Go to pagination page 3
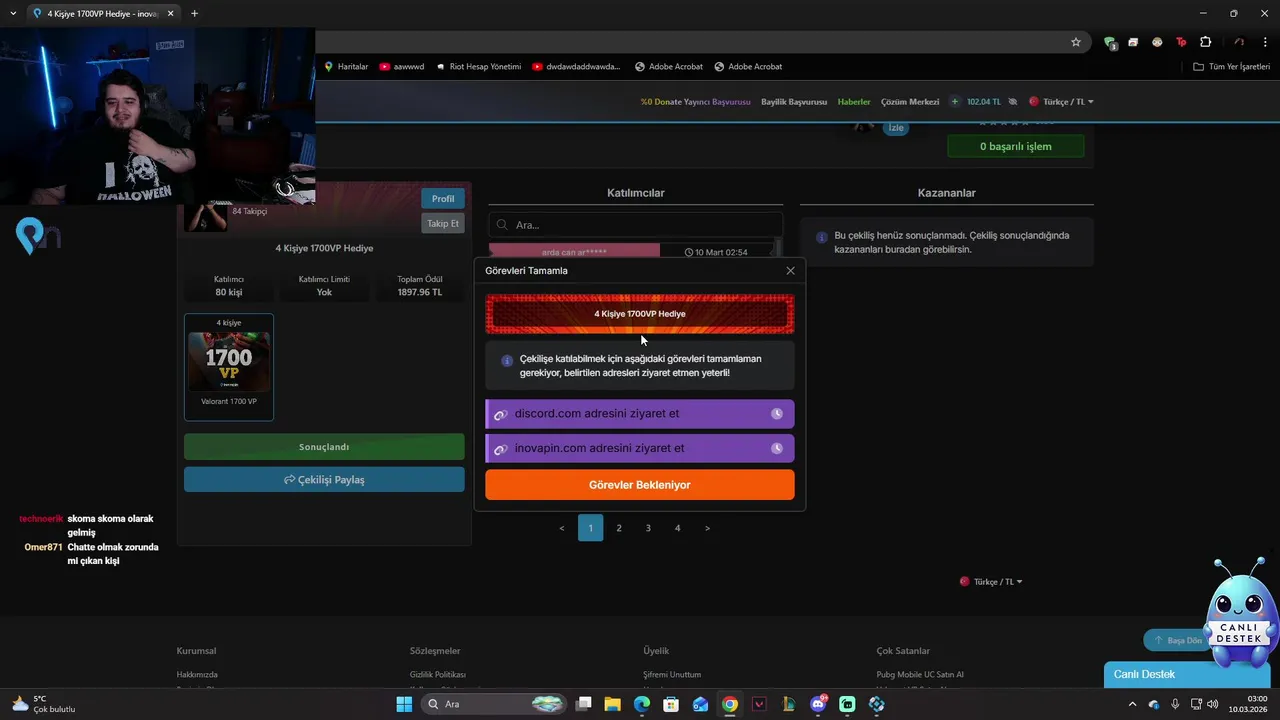The height and width of the screenshot is (720, 1280). click(x=648, y=528)
